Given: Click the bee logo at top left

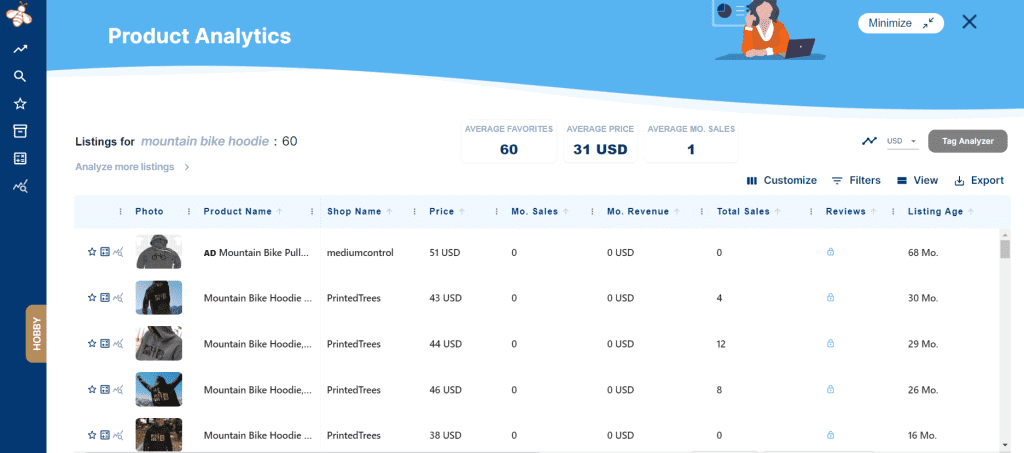Looking at the screenshot, I should click(22, 15).
